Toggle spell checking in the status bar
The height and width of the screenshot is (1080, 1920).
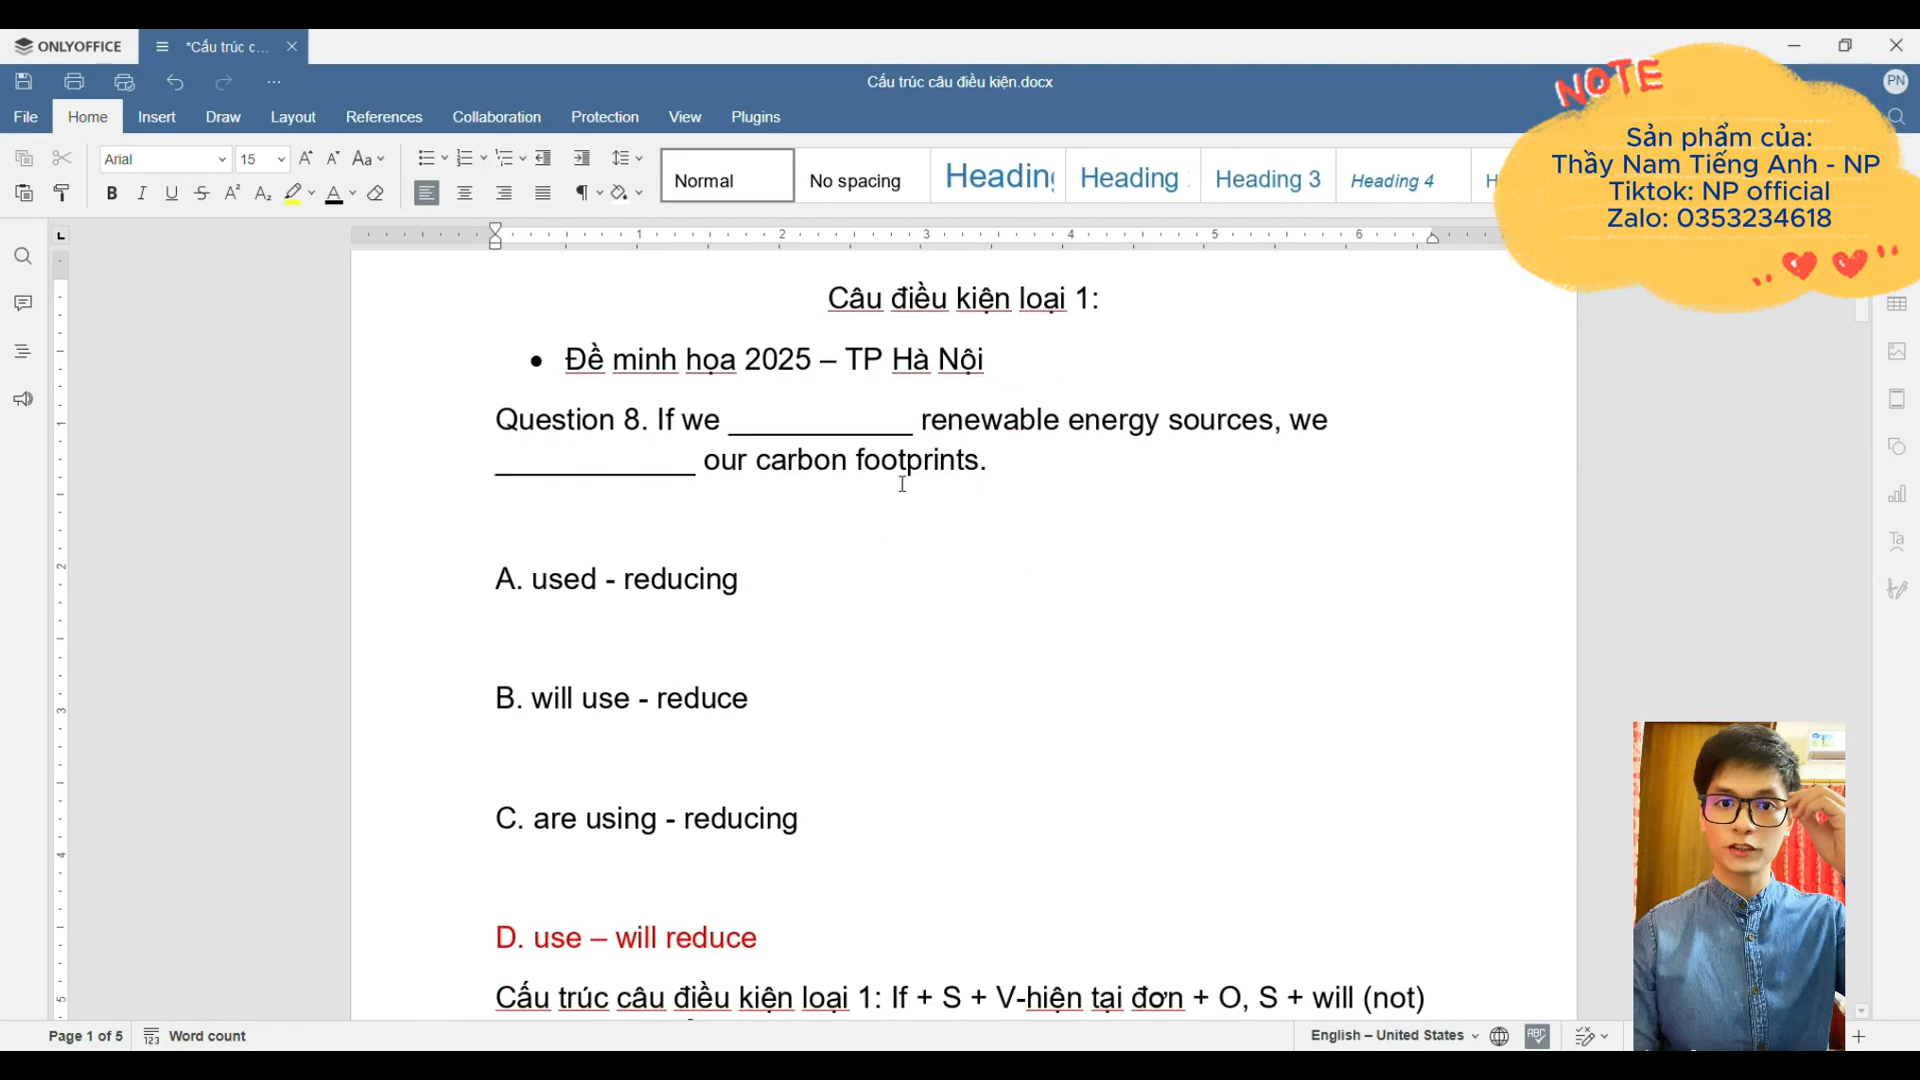1538,1036
